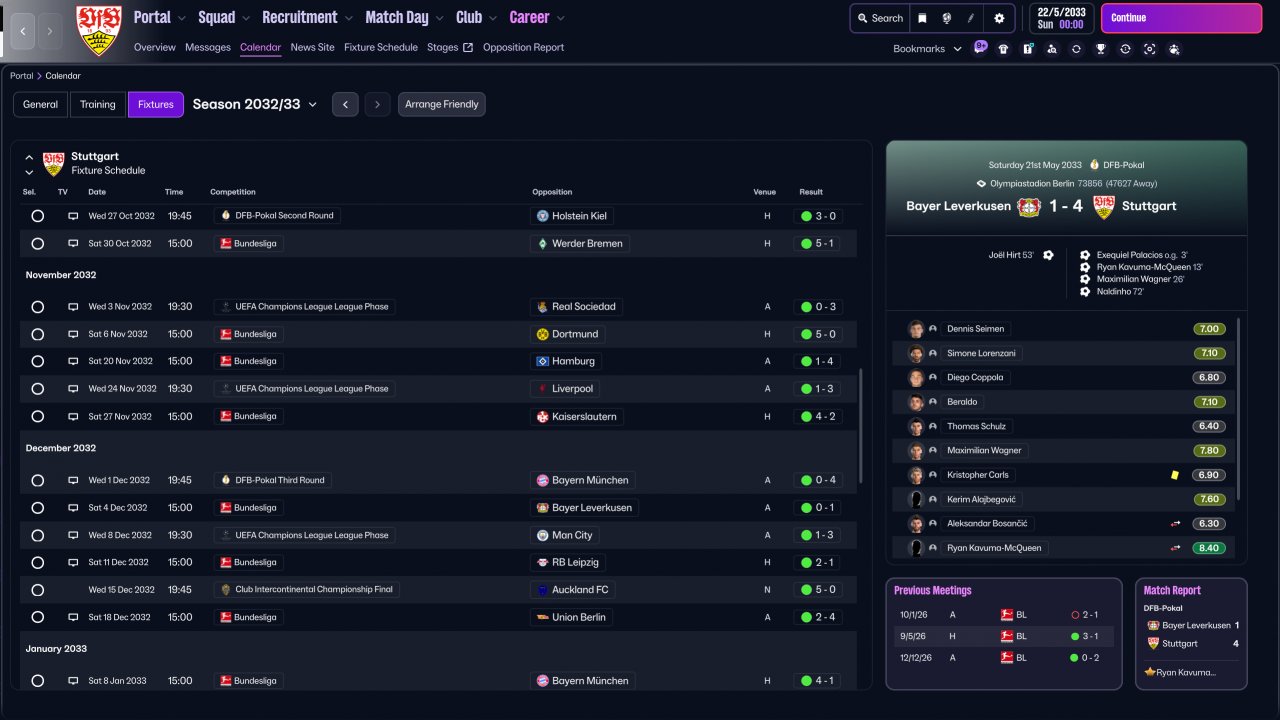Click Stuttgart crest in match summary scoreline
The height and width of the screenshot is (720, 1280).
point(1104,206)
